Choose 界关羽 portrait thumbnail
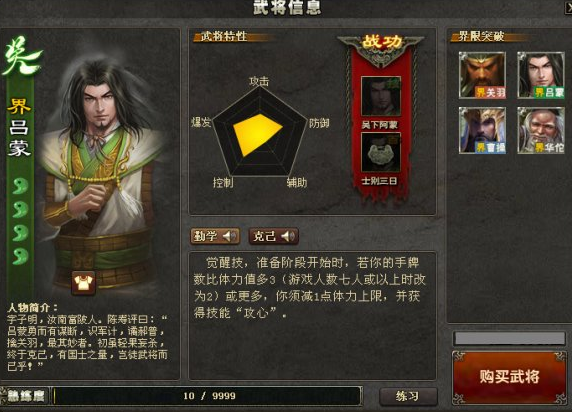This screenshot has width=572, height=412. (482, 75)
